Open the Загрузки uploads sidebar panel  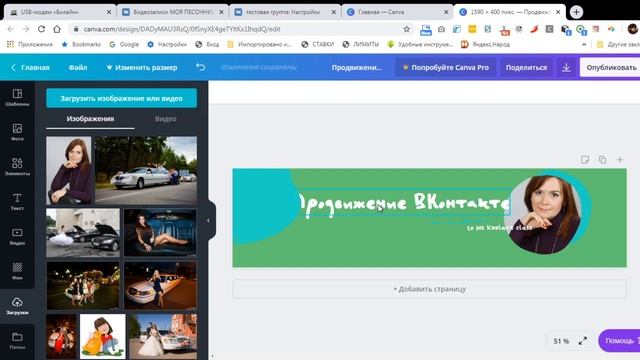pos(17,306)
